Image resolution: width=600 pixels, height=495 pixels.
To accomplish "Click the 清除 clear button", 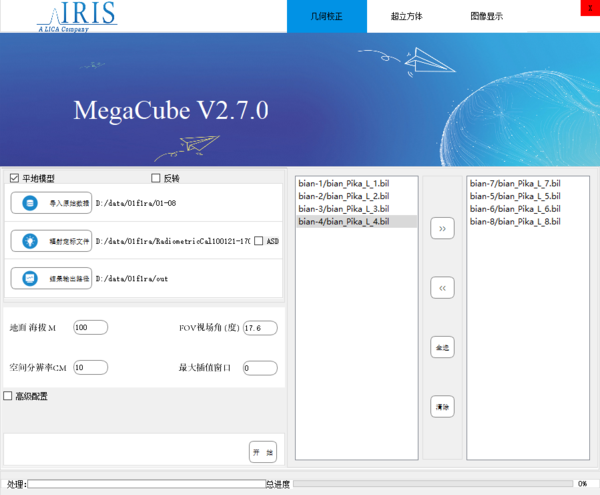I will point(442,406).
